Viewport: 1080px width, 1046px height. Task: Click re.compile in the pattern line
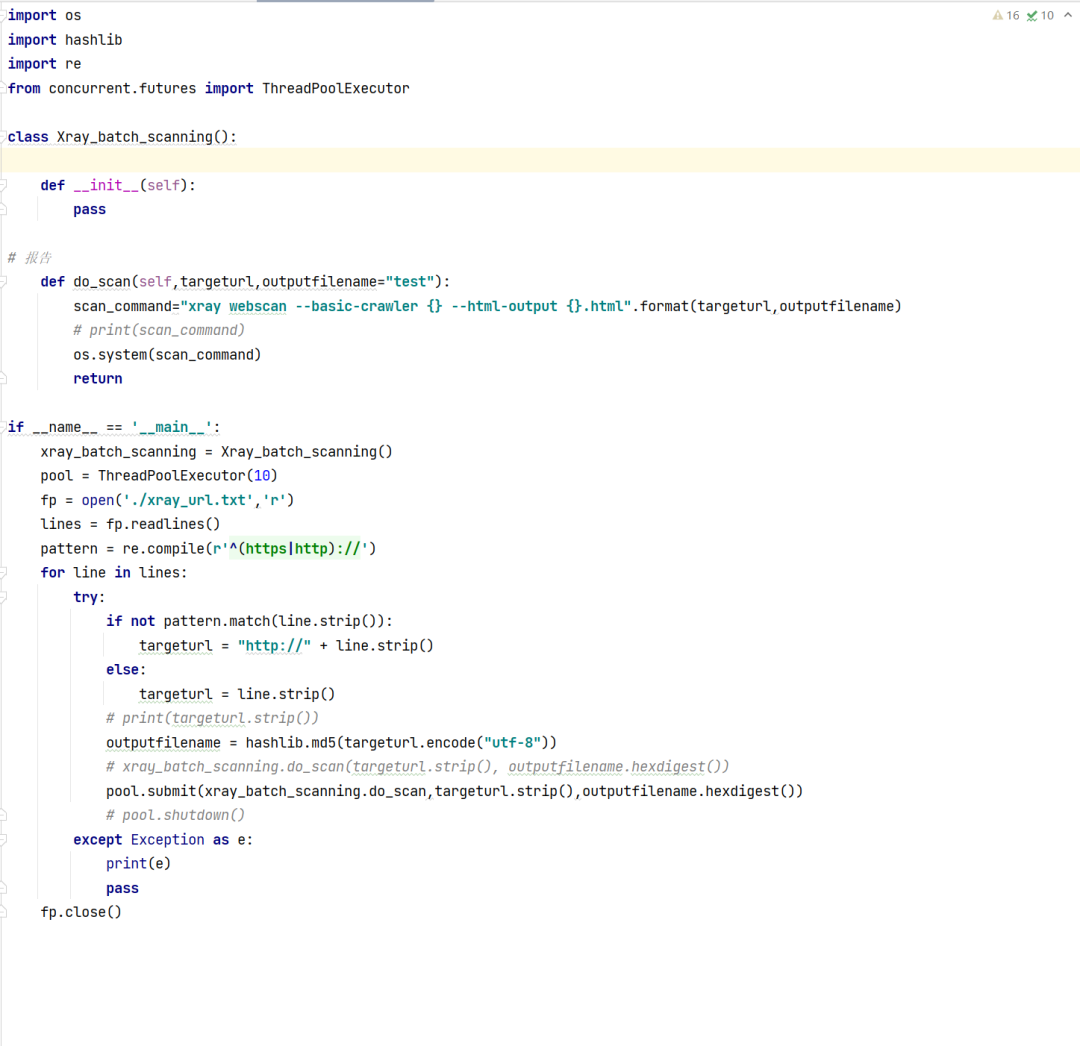pos(163,549)
